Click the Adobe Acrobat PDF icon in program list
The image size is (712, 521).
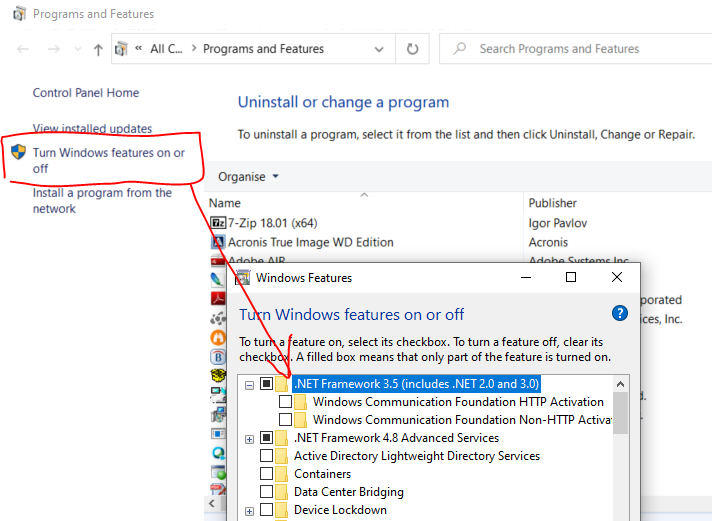pyautogui.click(x=218, y=298)
